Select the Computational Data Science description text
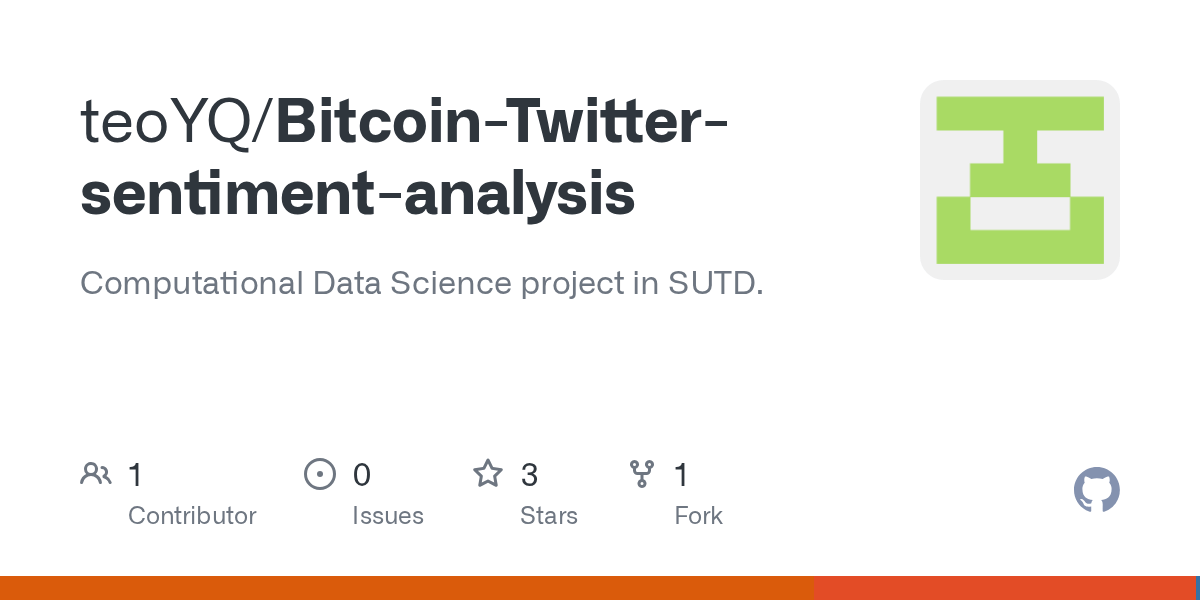 click(x=421, y=283)
